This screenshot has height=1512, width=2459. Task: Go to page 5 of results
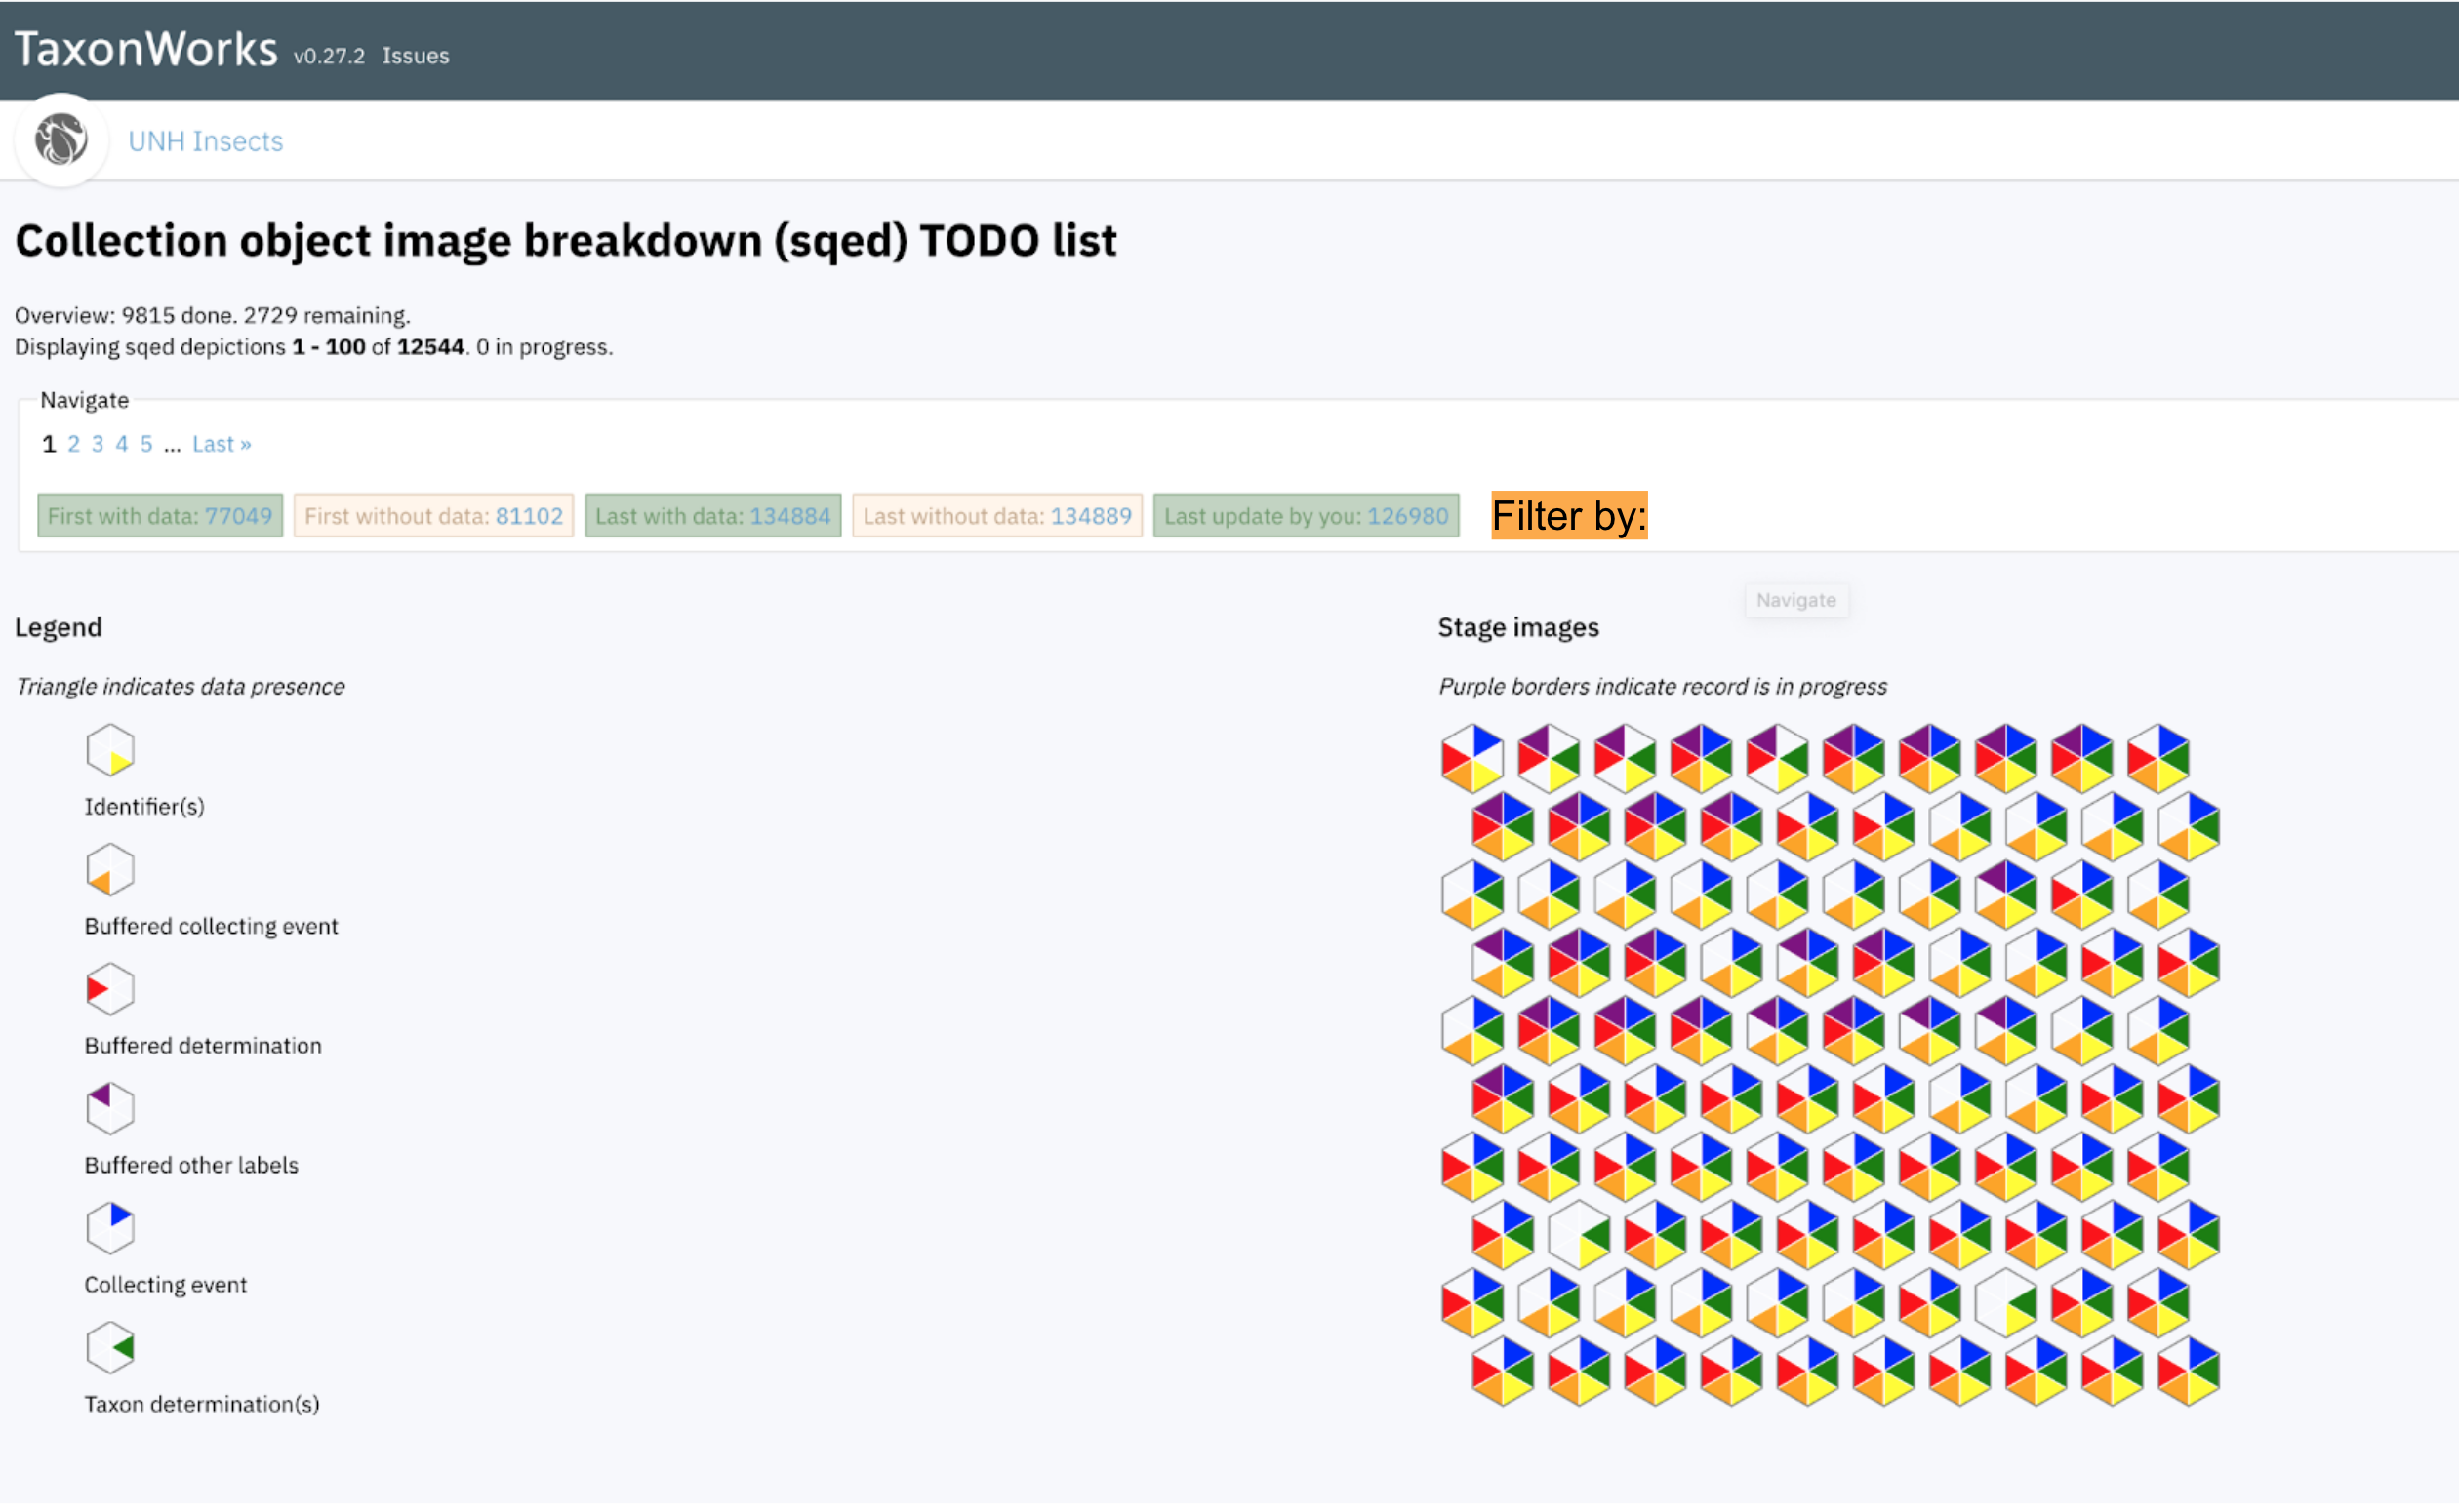coord(146,443)
